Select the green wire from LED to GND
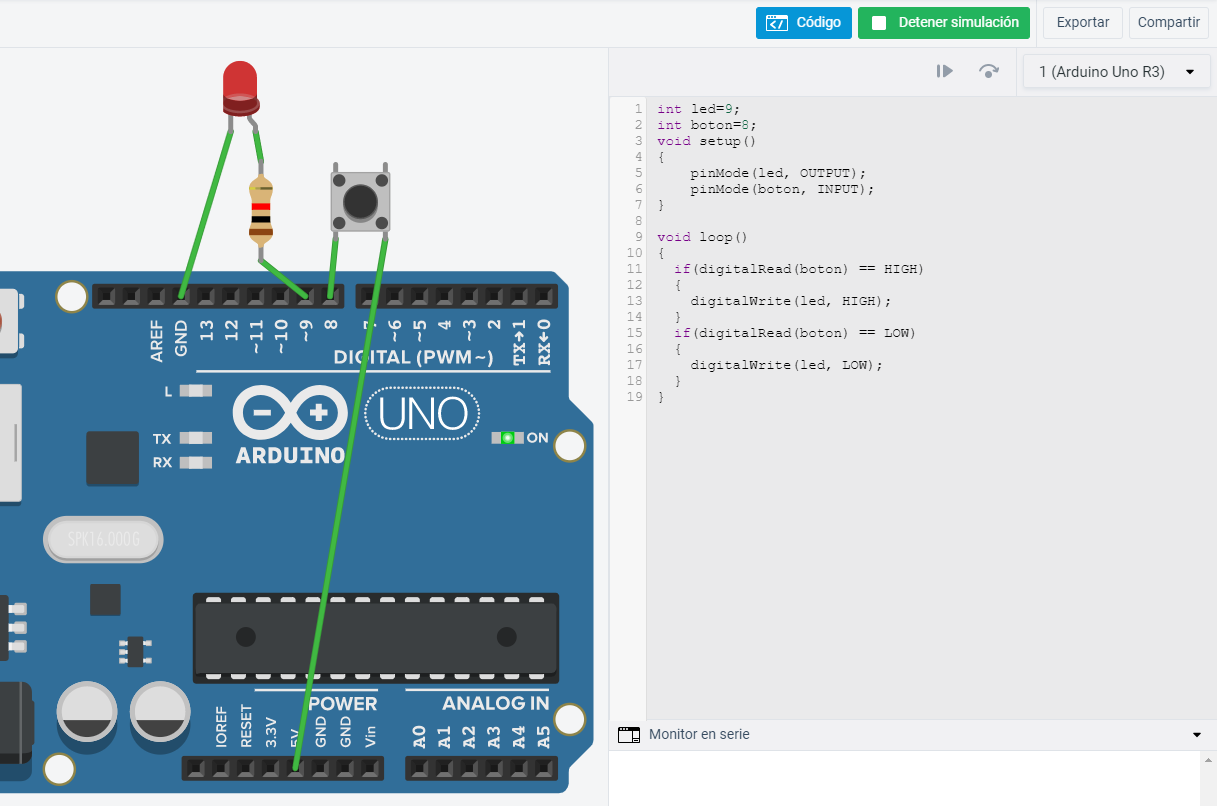 coord(206,212)
